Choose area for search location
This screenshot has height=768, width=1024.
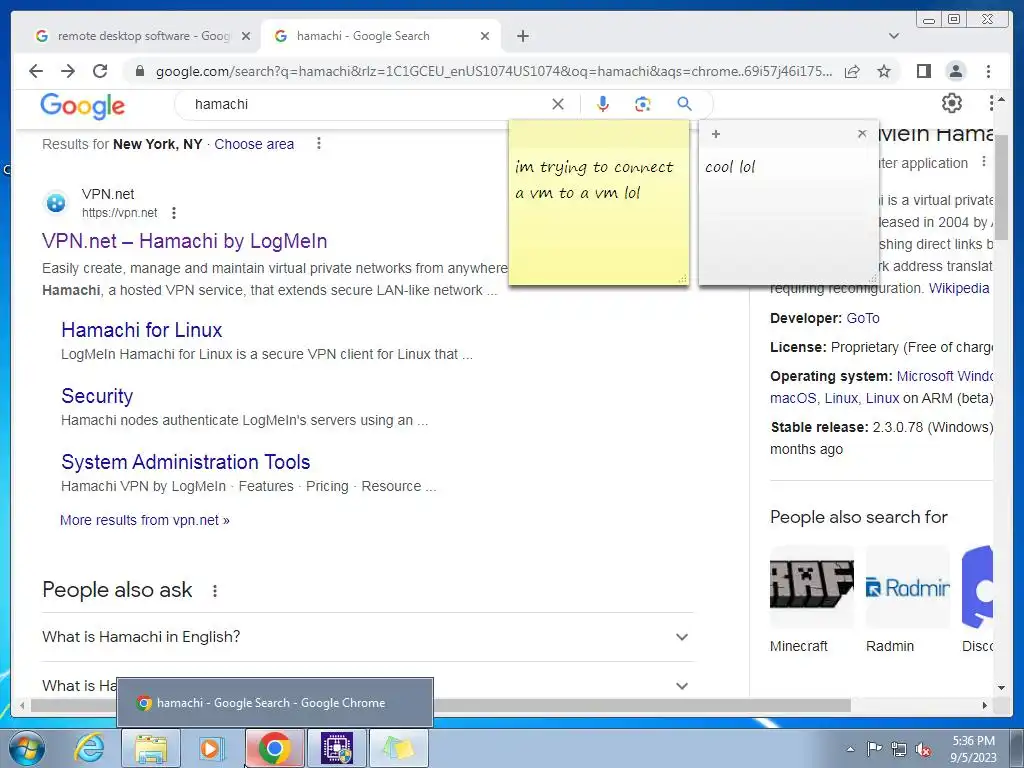pos(254,144)
